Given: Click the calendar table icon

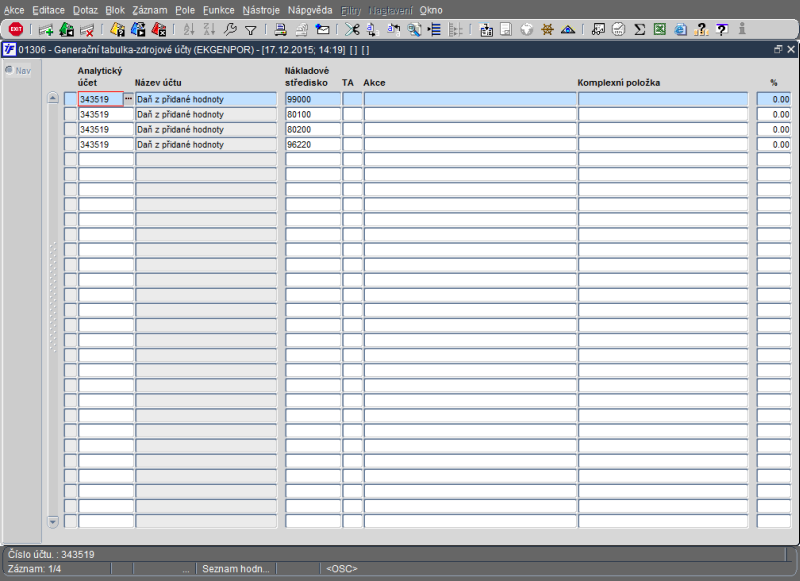Looking at the screenshot, I should click(486, 30).
